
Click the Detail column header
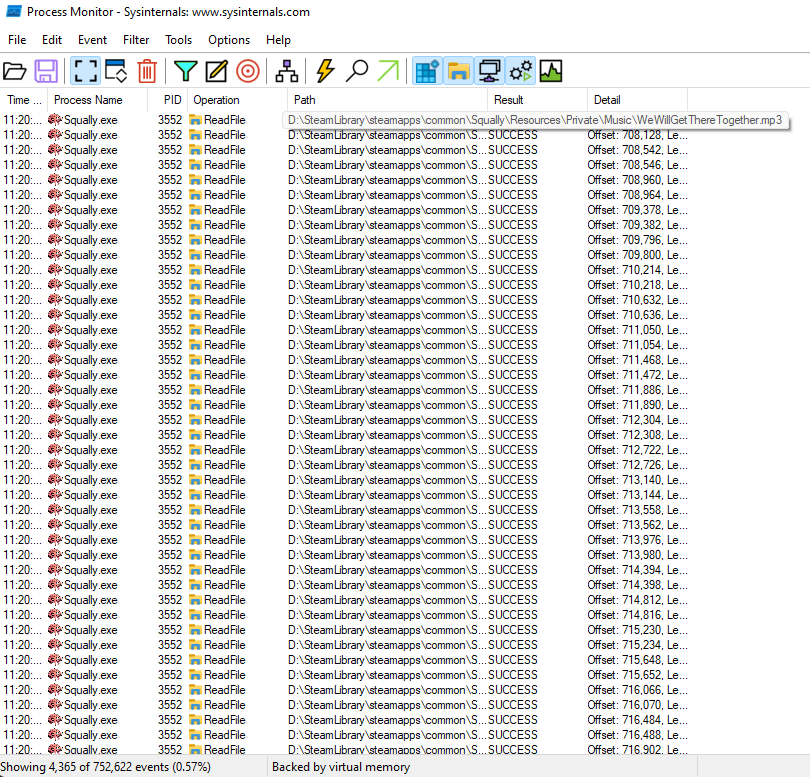pyautogui.click(x=637, y=100)
